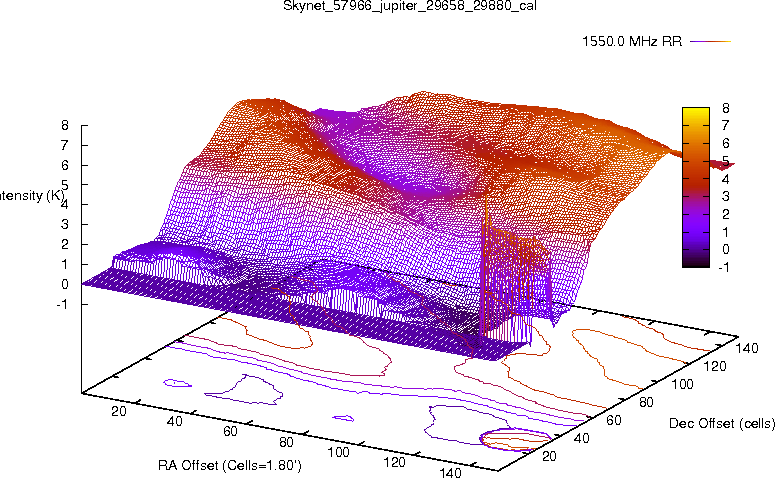775x478 pixels.
Task: Click the 140 tick on the Dec Offset axis
Action: point(747,348)
